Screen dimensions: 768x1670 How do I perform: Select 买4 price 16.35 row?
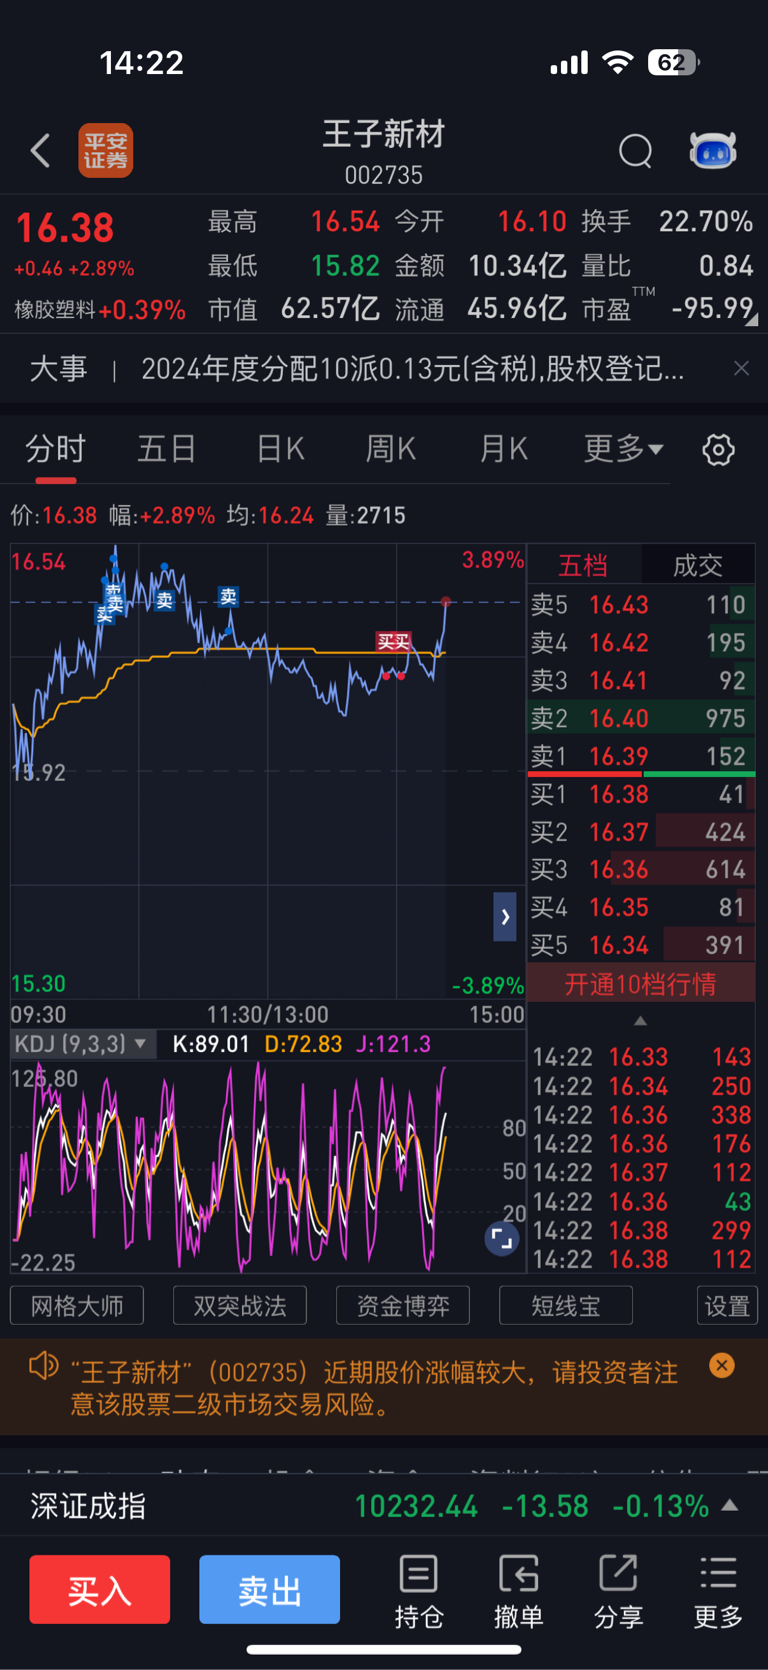[x=641, y=908]
